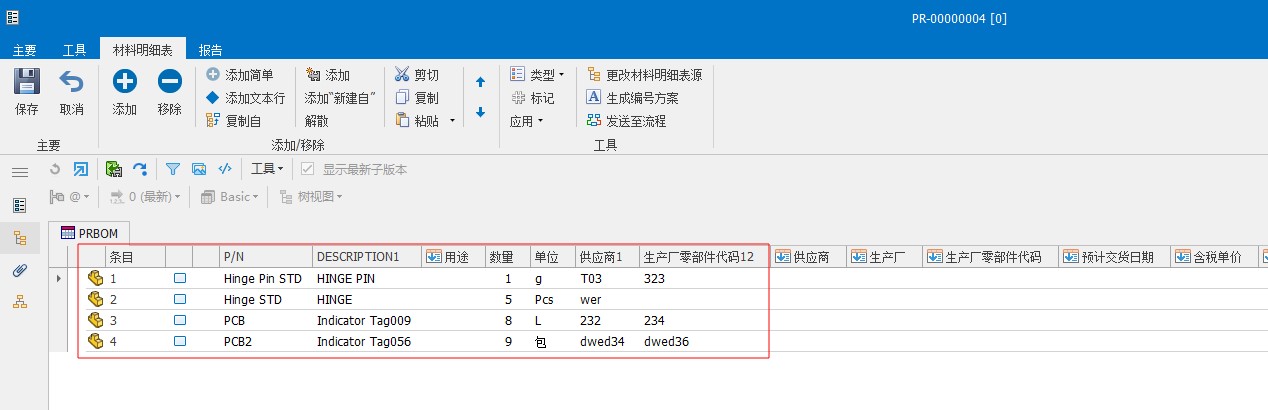Click the 含税单价 column header
This screenshot has height=410, width=1268.
click(1215, 257)
